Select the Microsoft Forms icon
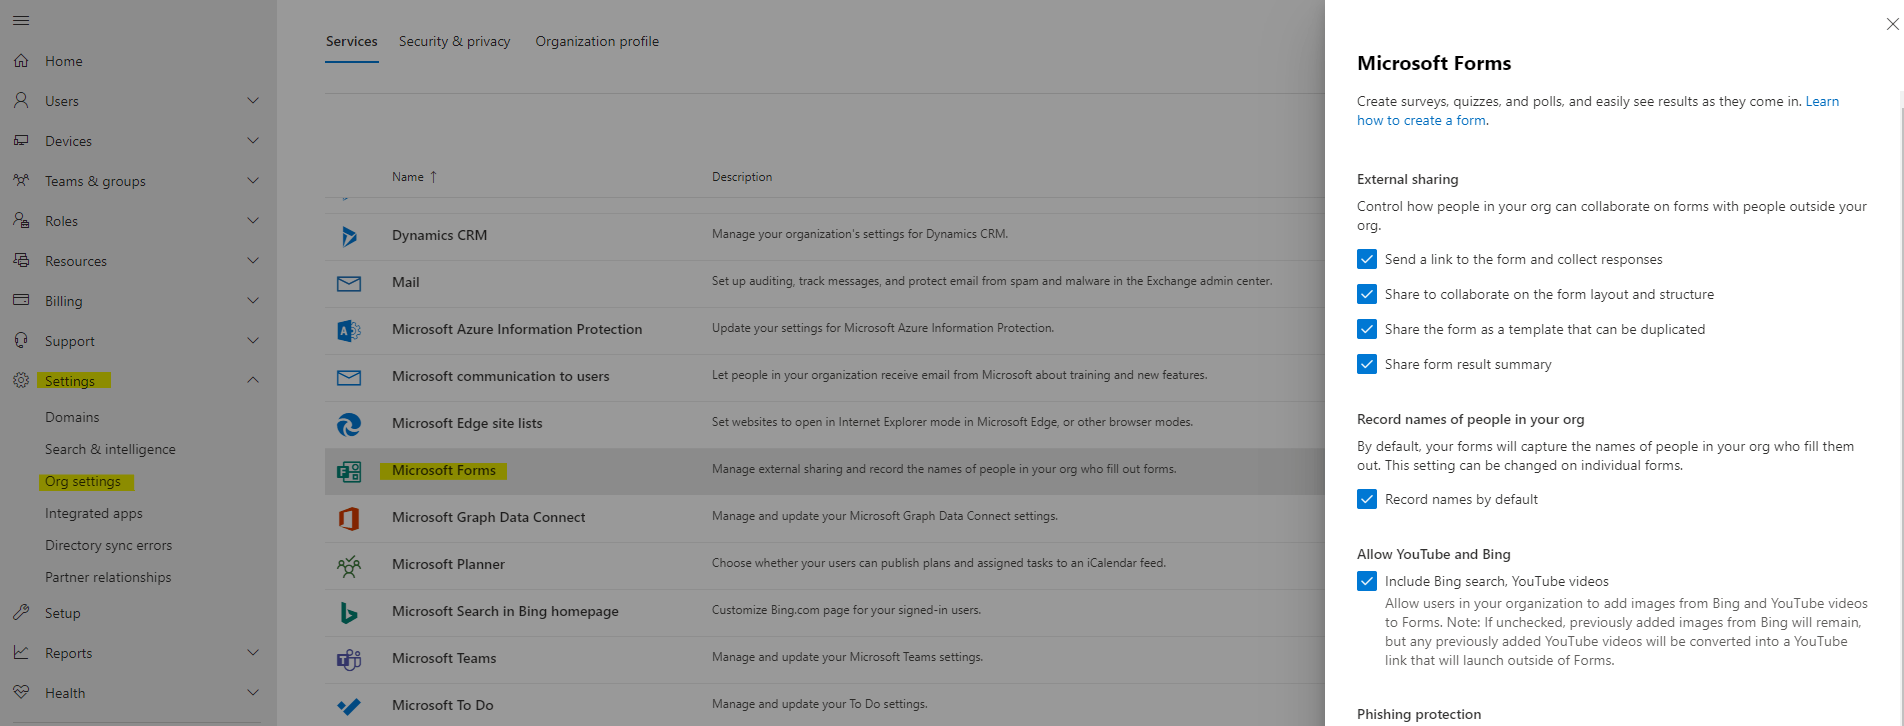 (349, 471)
